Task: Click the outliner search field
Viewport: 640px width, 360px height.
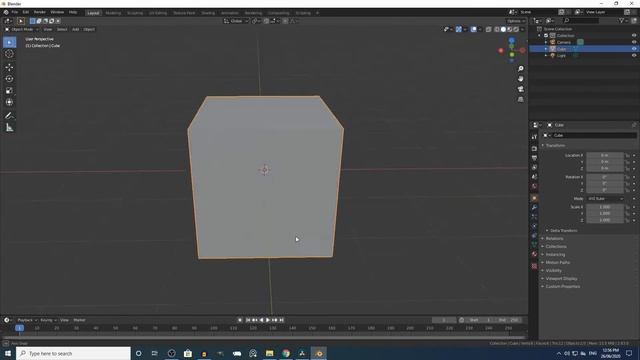Action: (x=581, y=20)
